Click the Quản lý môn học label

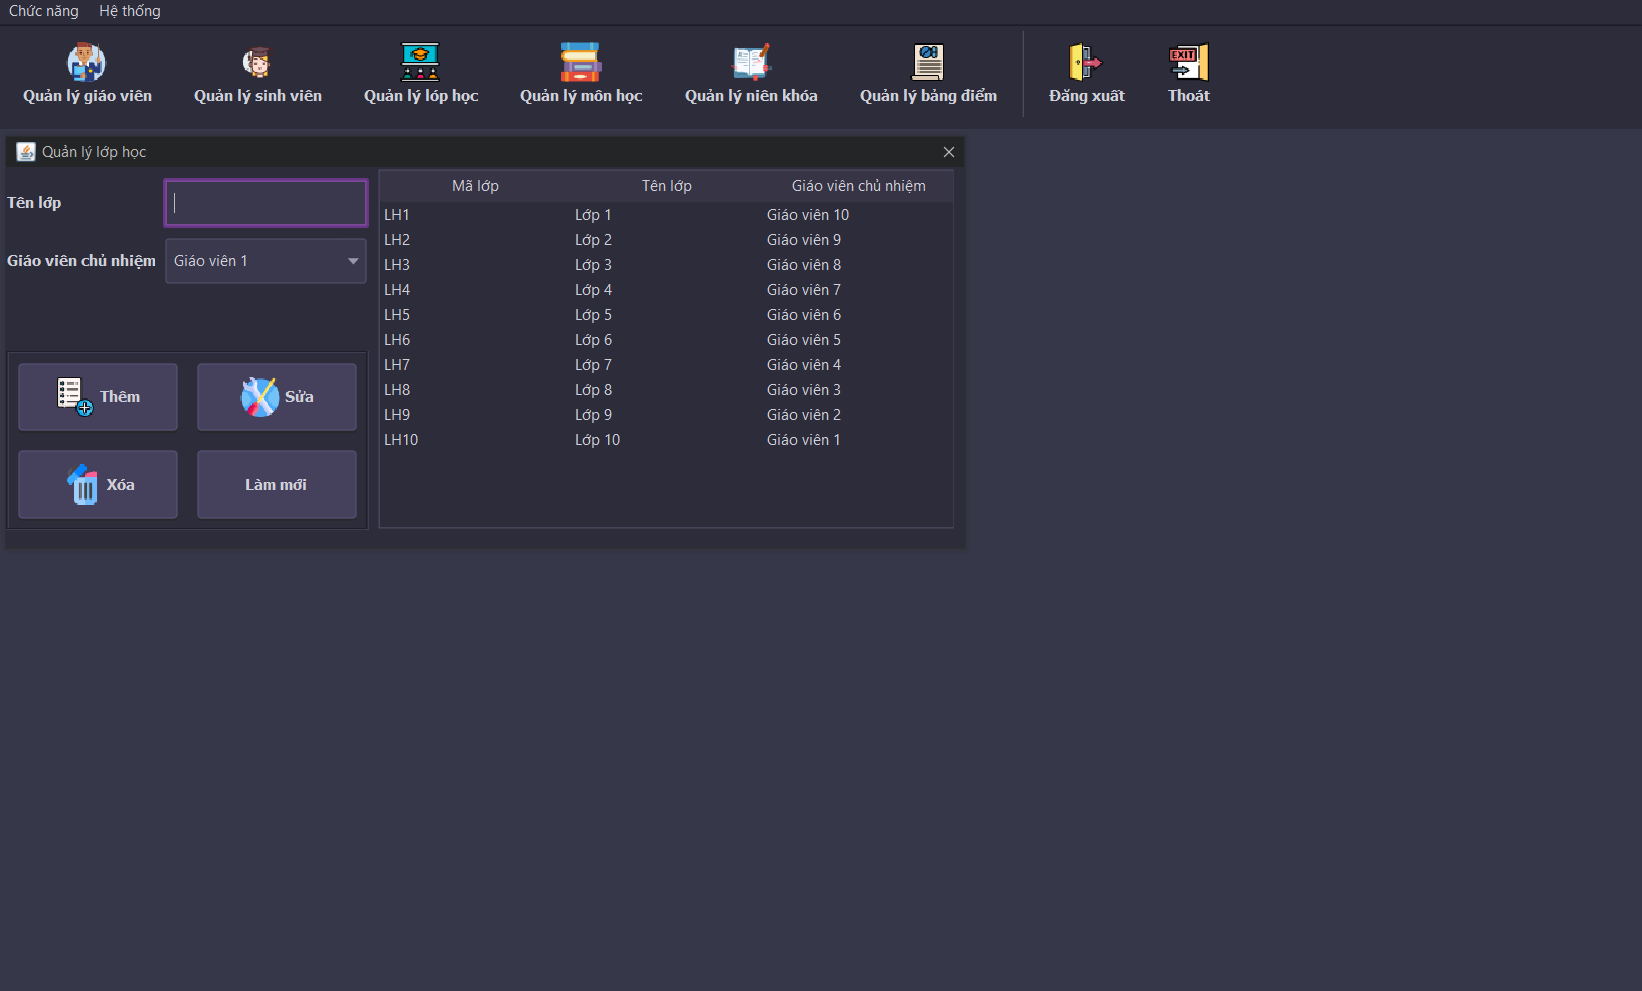pos(581,96)
